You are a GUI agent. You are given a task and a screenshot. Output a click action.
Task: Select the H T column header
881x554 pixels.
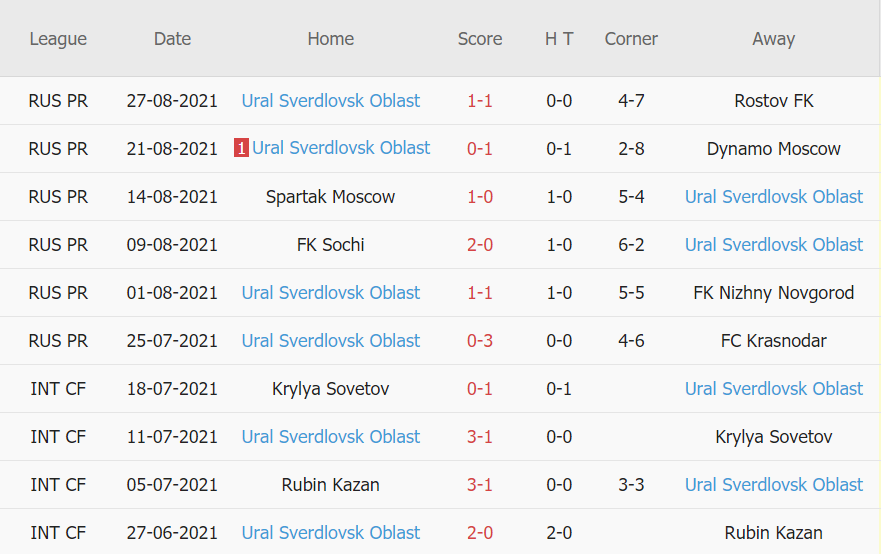tap(559, 39)
